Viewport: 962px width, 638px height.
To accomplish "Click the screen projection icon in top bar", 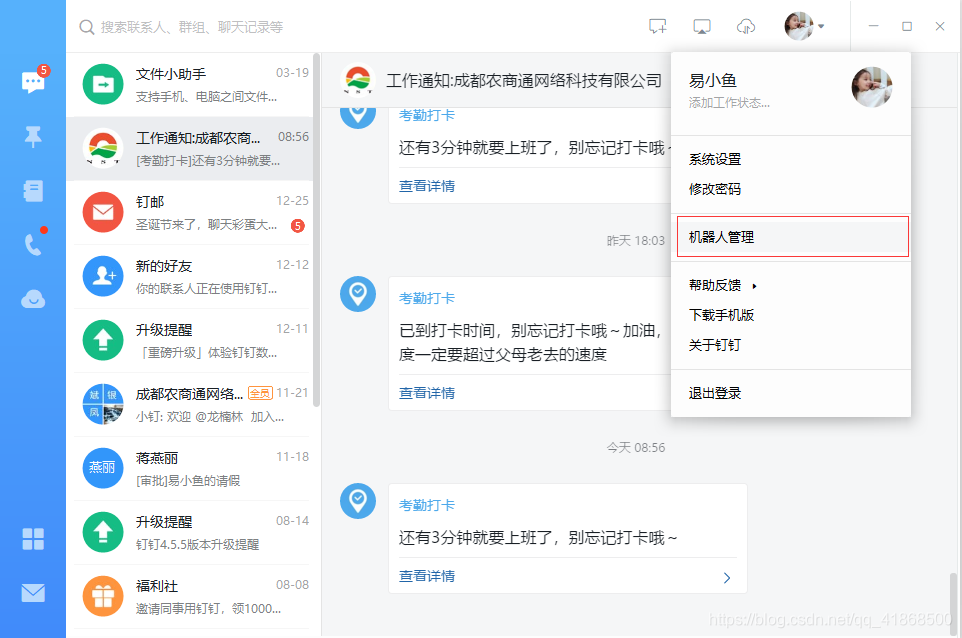I will (702, 26).
